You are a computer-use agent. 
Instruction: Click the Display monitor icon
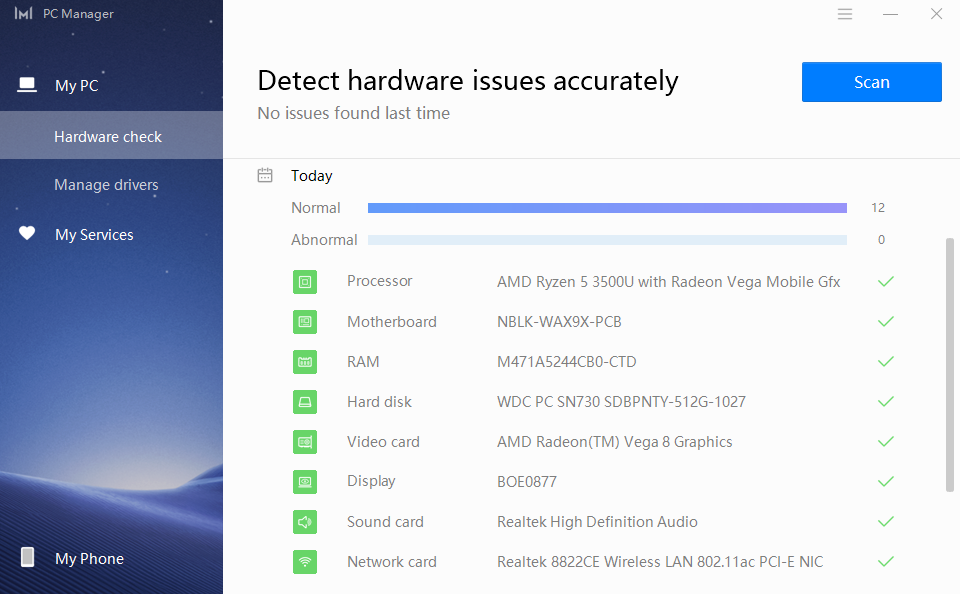[x=305, y=482]
